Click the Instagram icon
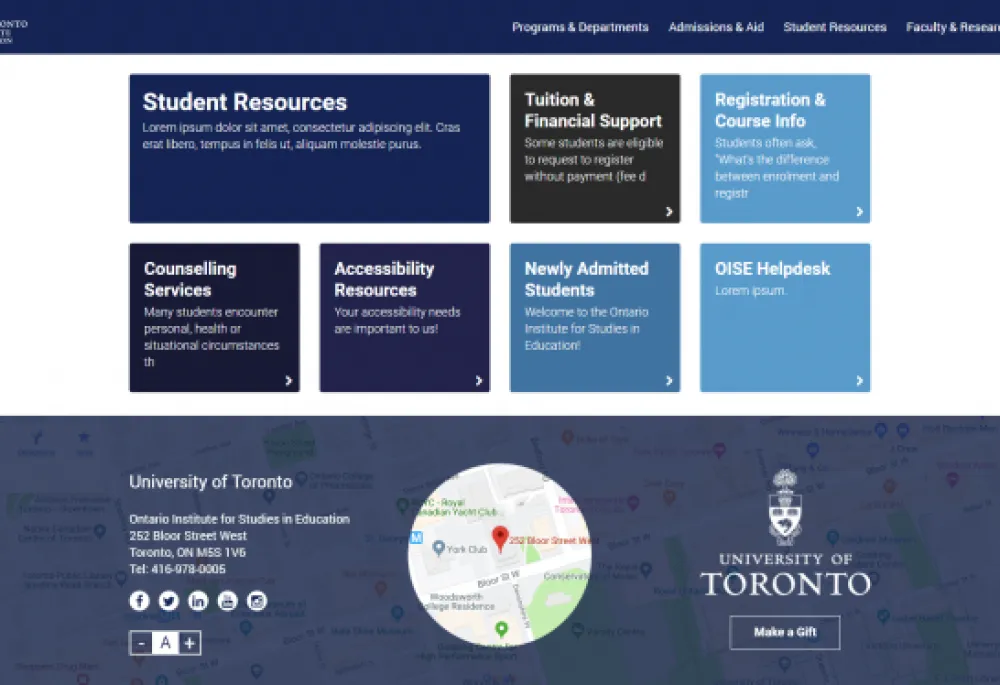Viewport: 1000px width, 685px height. coord(257,601)
